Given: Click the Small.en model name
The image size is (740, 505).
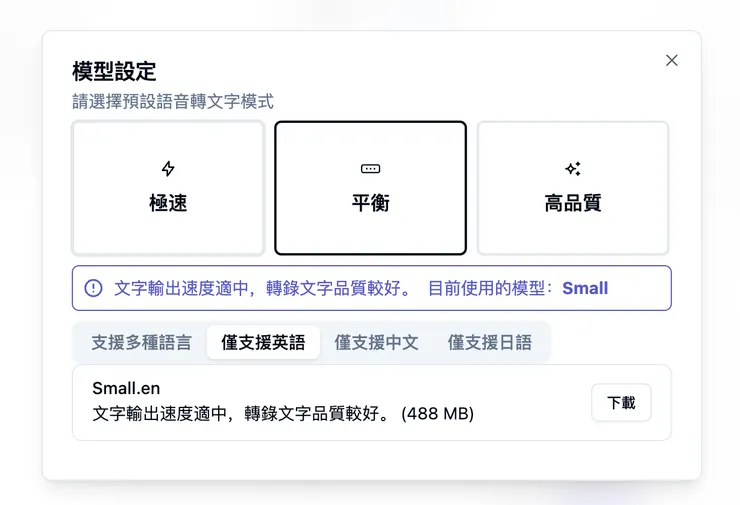Looking at the screenshot, I should [126, 388].
